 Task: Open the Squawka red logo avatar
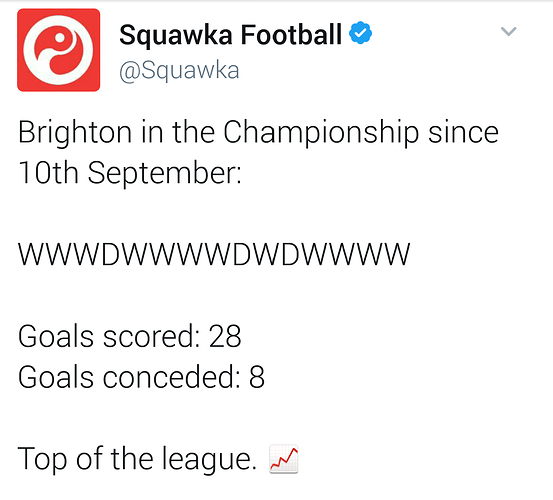pos(59,50)
